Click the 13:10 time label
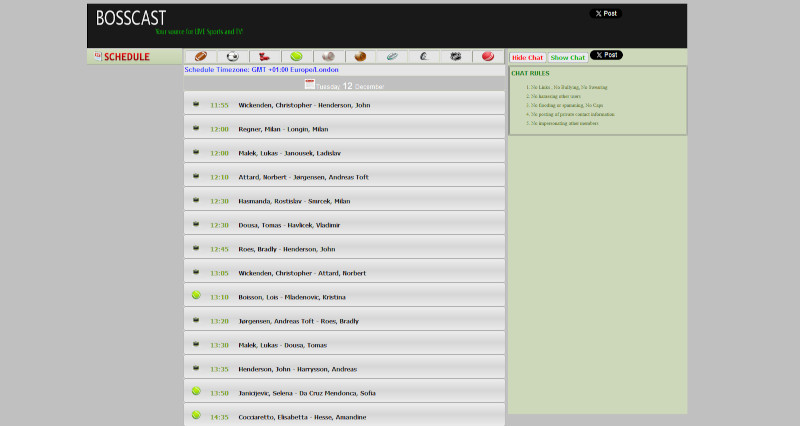Viewport: 800px width, 426px height. tap(219, 297)
